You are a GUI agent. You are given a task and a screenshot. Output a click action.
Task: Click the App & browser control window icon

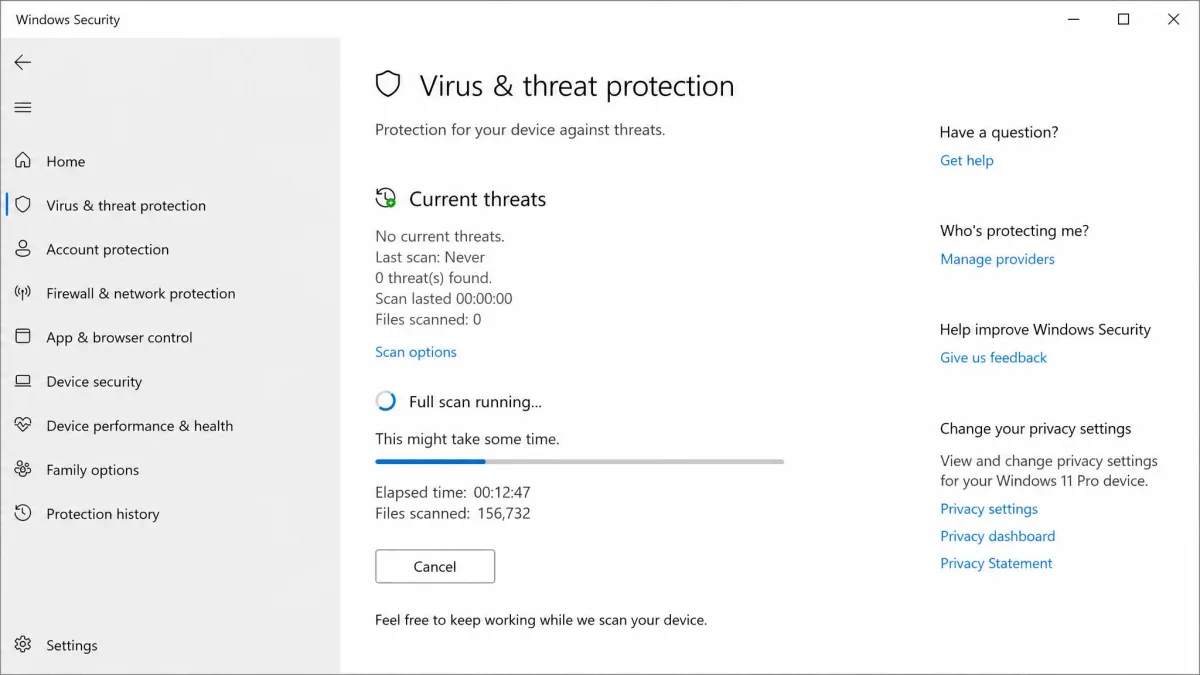(23, 337)
